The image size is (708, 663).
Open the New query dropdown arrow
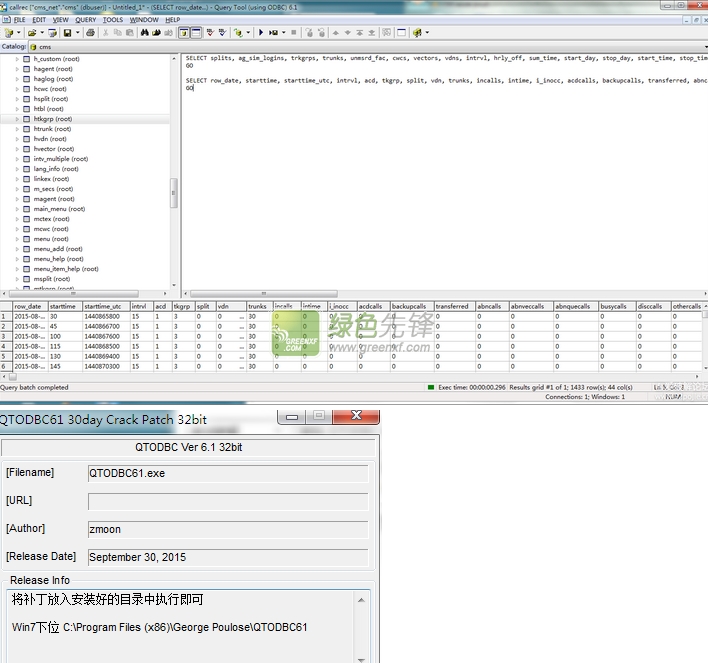pos(19,33)
